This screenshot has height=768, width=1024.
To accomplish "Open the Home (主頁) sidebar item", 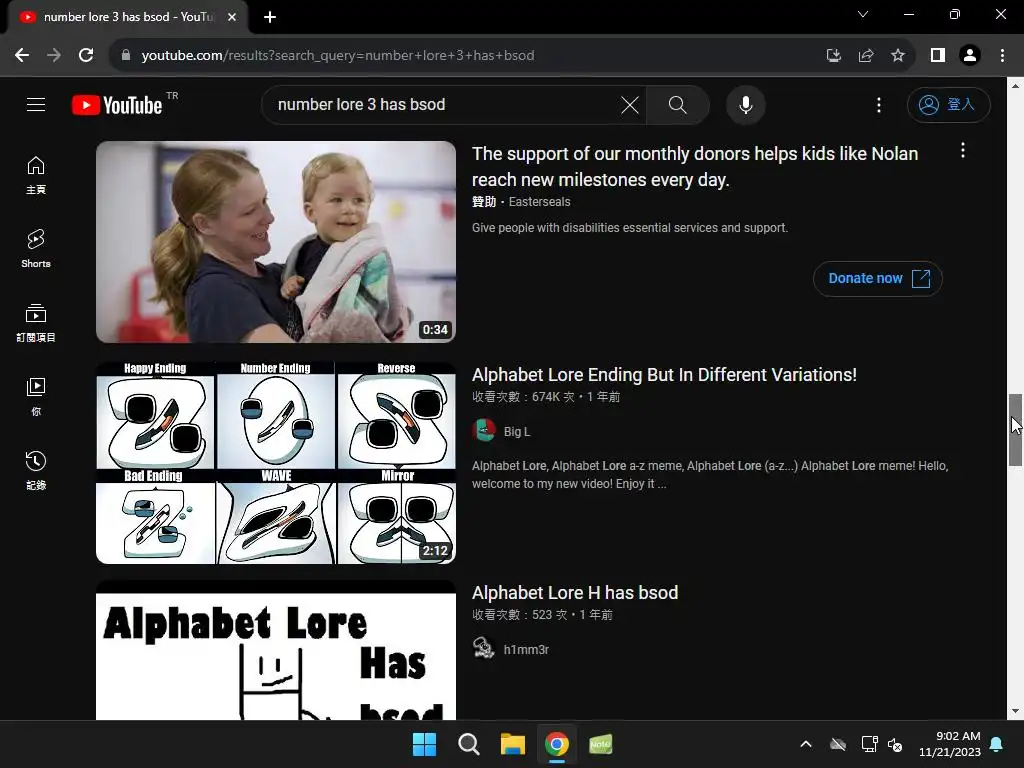I will [x=36, y=175].
